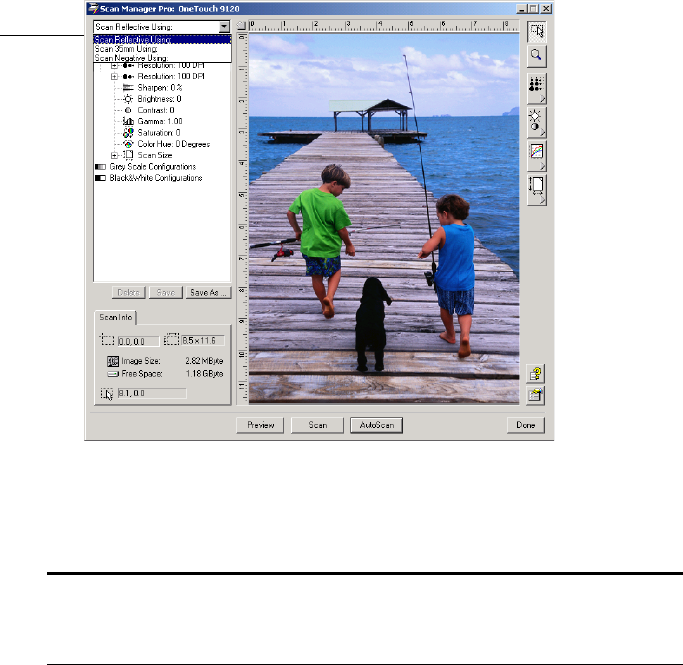Click the Contrast icon in tree
This screenshot has height=665, width=683.
pyautogui.click(x=128, y=110)
